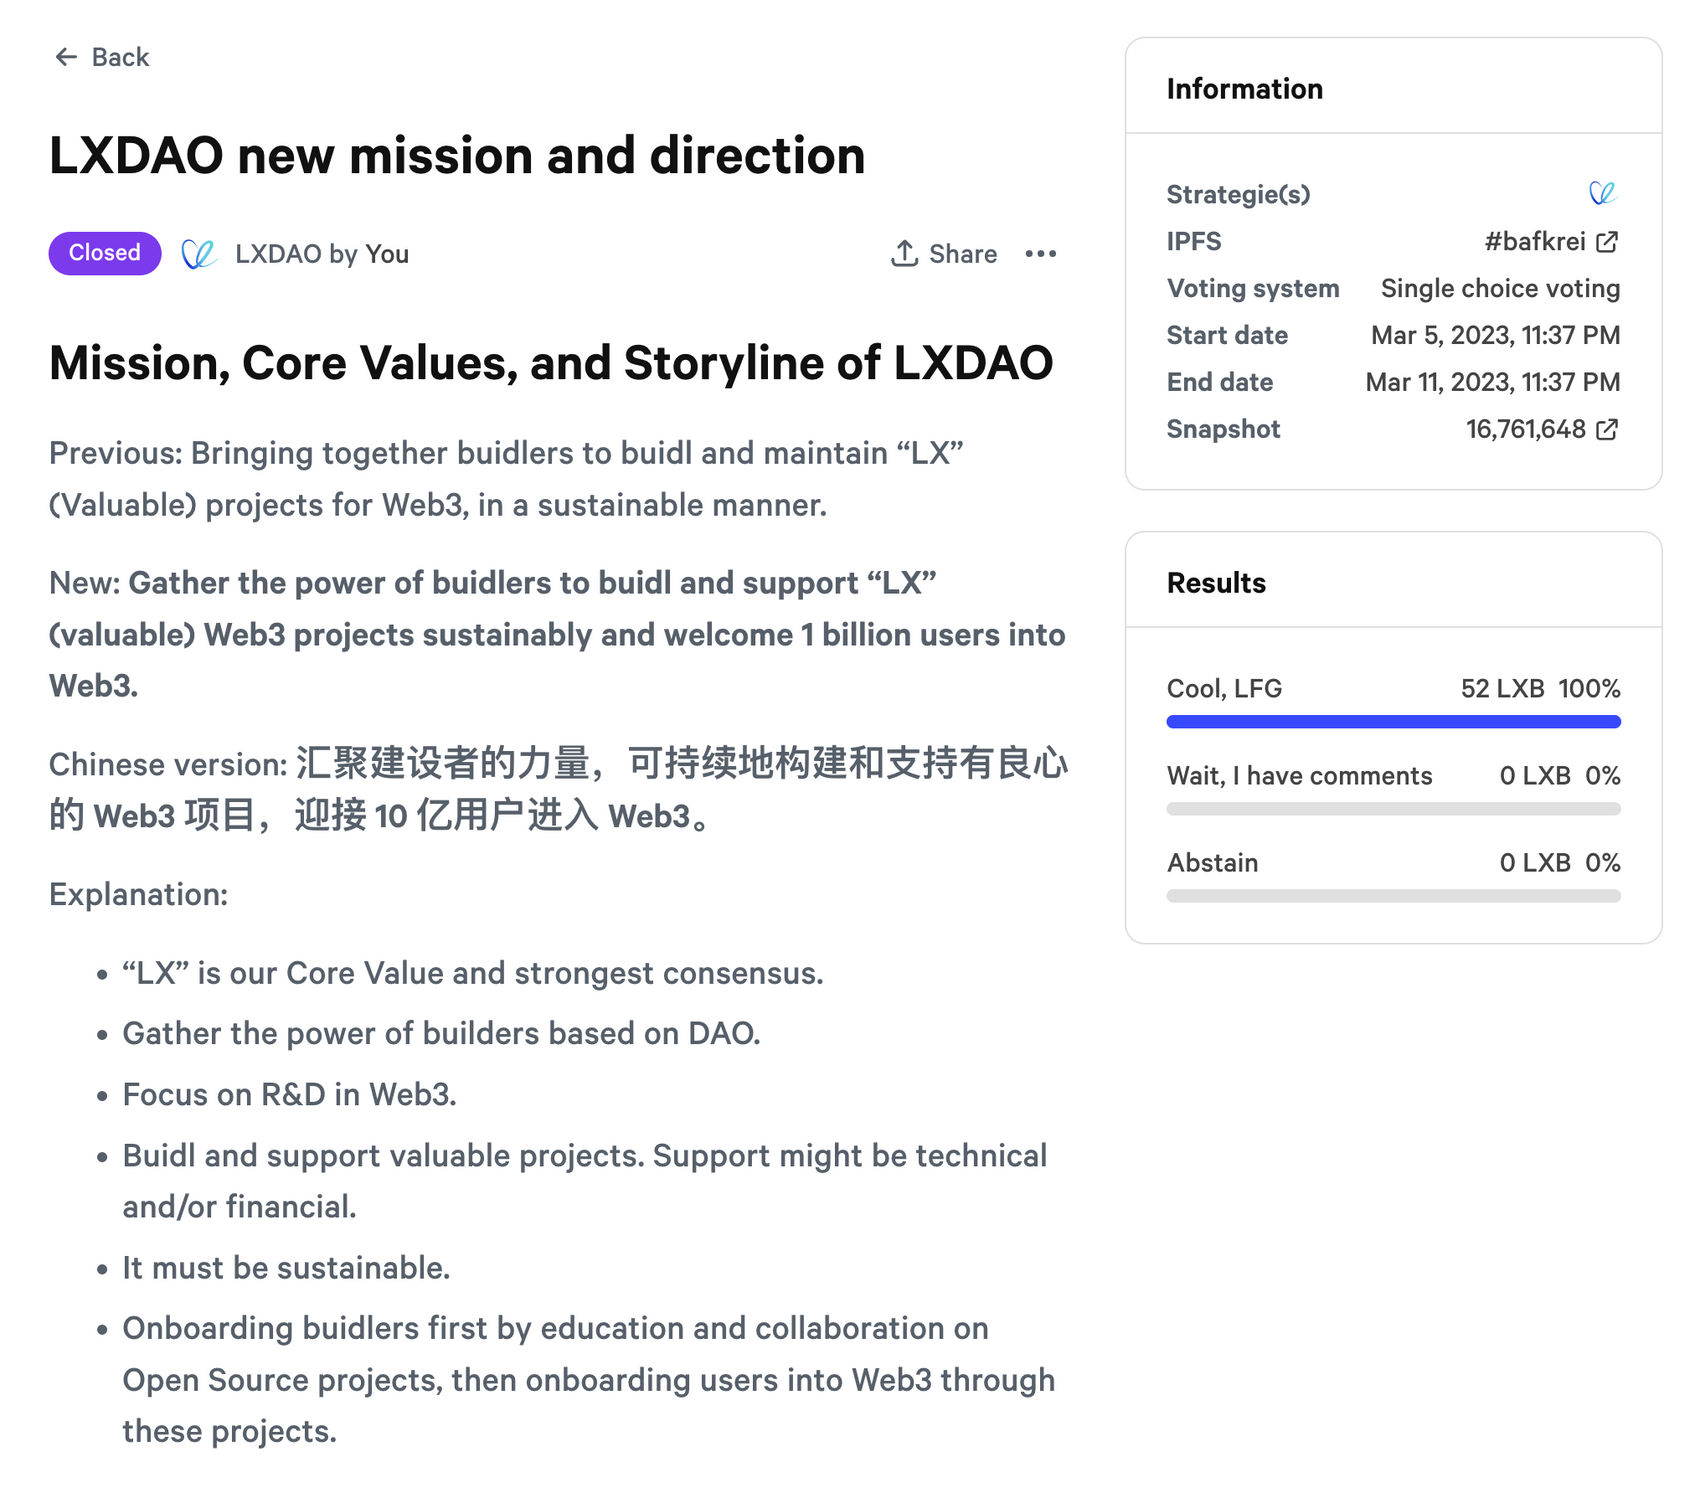Click the 'Wait, I have comments' progress bar

[1393, 809]
